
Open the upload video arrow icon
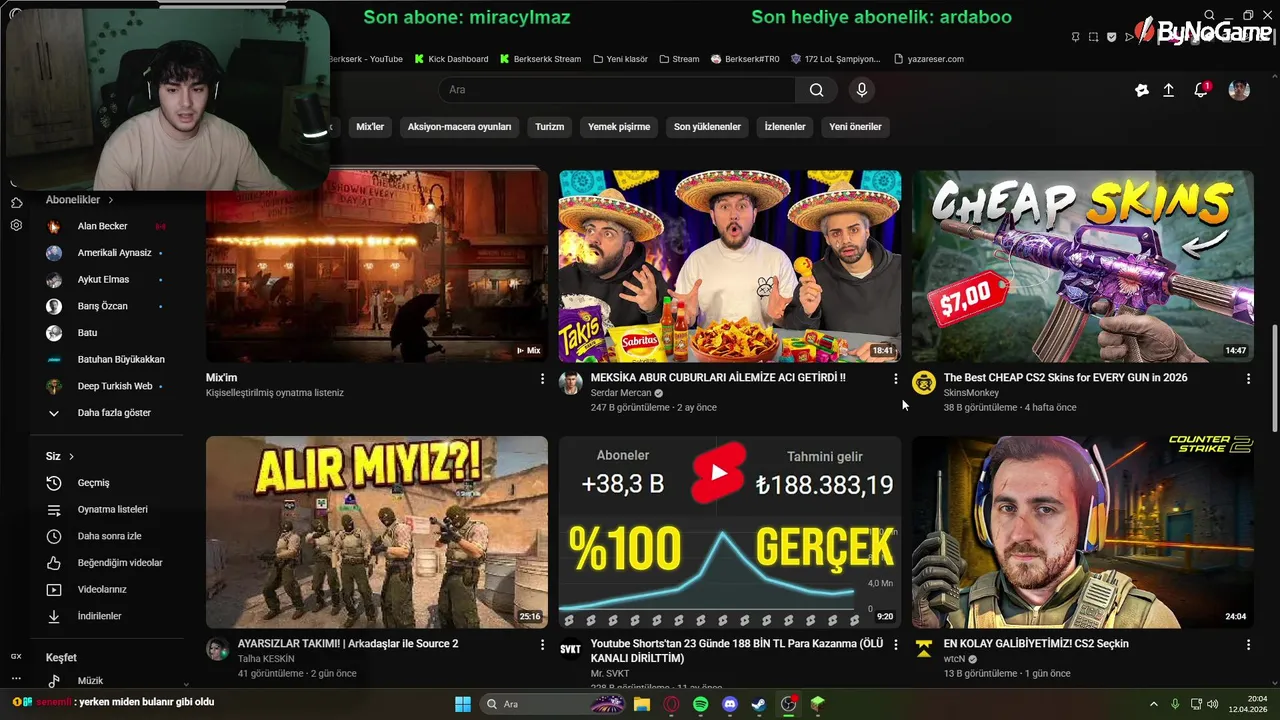tap(1168, 90)
